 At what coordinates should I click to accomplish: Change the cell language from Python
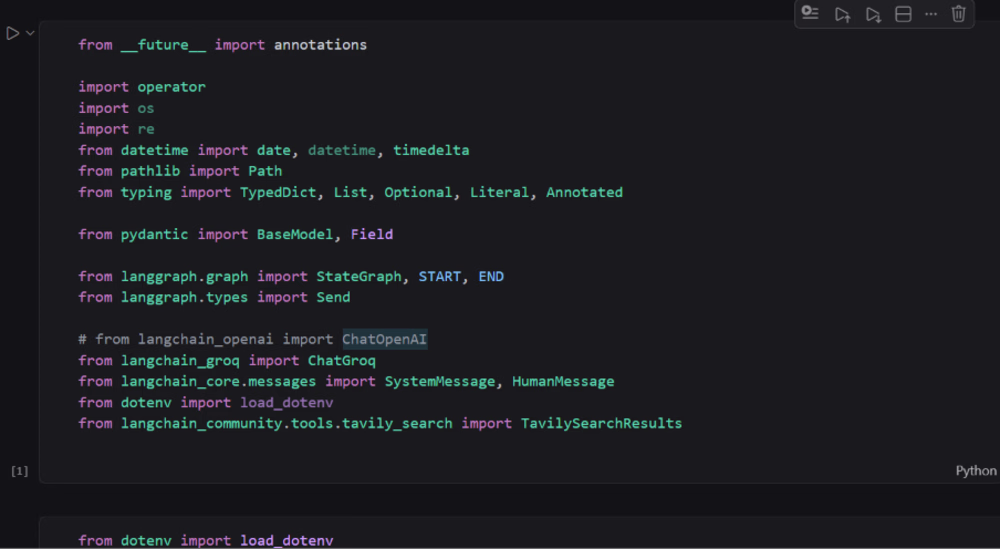click(x=976, y=471)
